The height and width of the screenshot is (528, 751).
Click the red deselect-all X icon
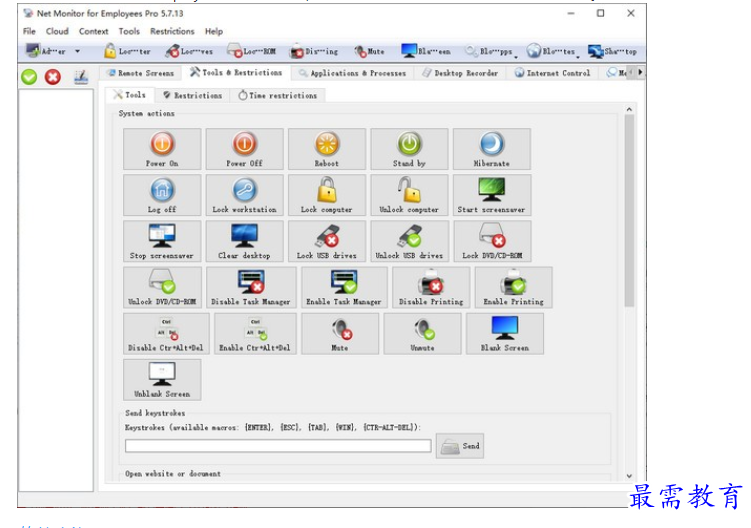(53, 77)
